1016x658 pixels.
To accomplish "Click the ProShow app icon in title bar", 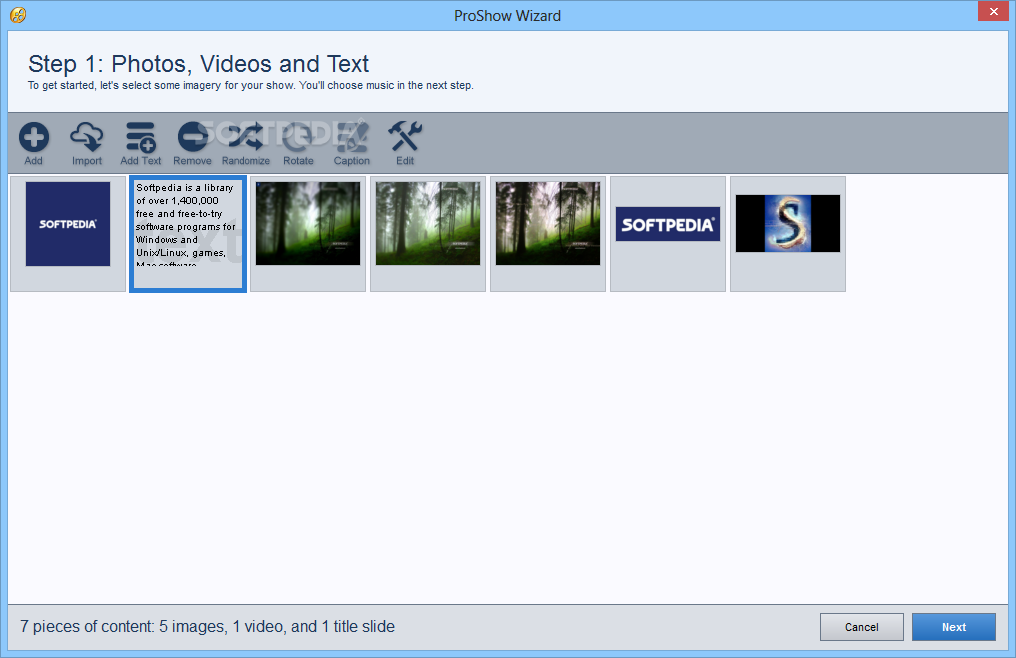I will pyautogui.click(x=18, y=15).
